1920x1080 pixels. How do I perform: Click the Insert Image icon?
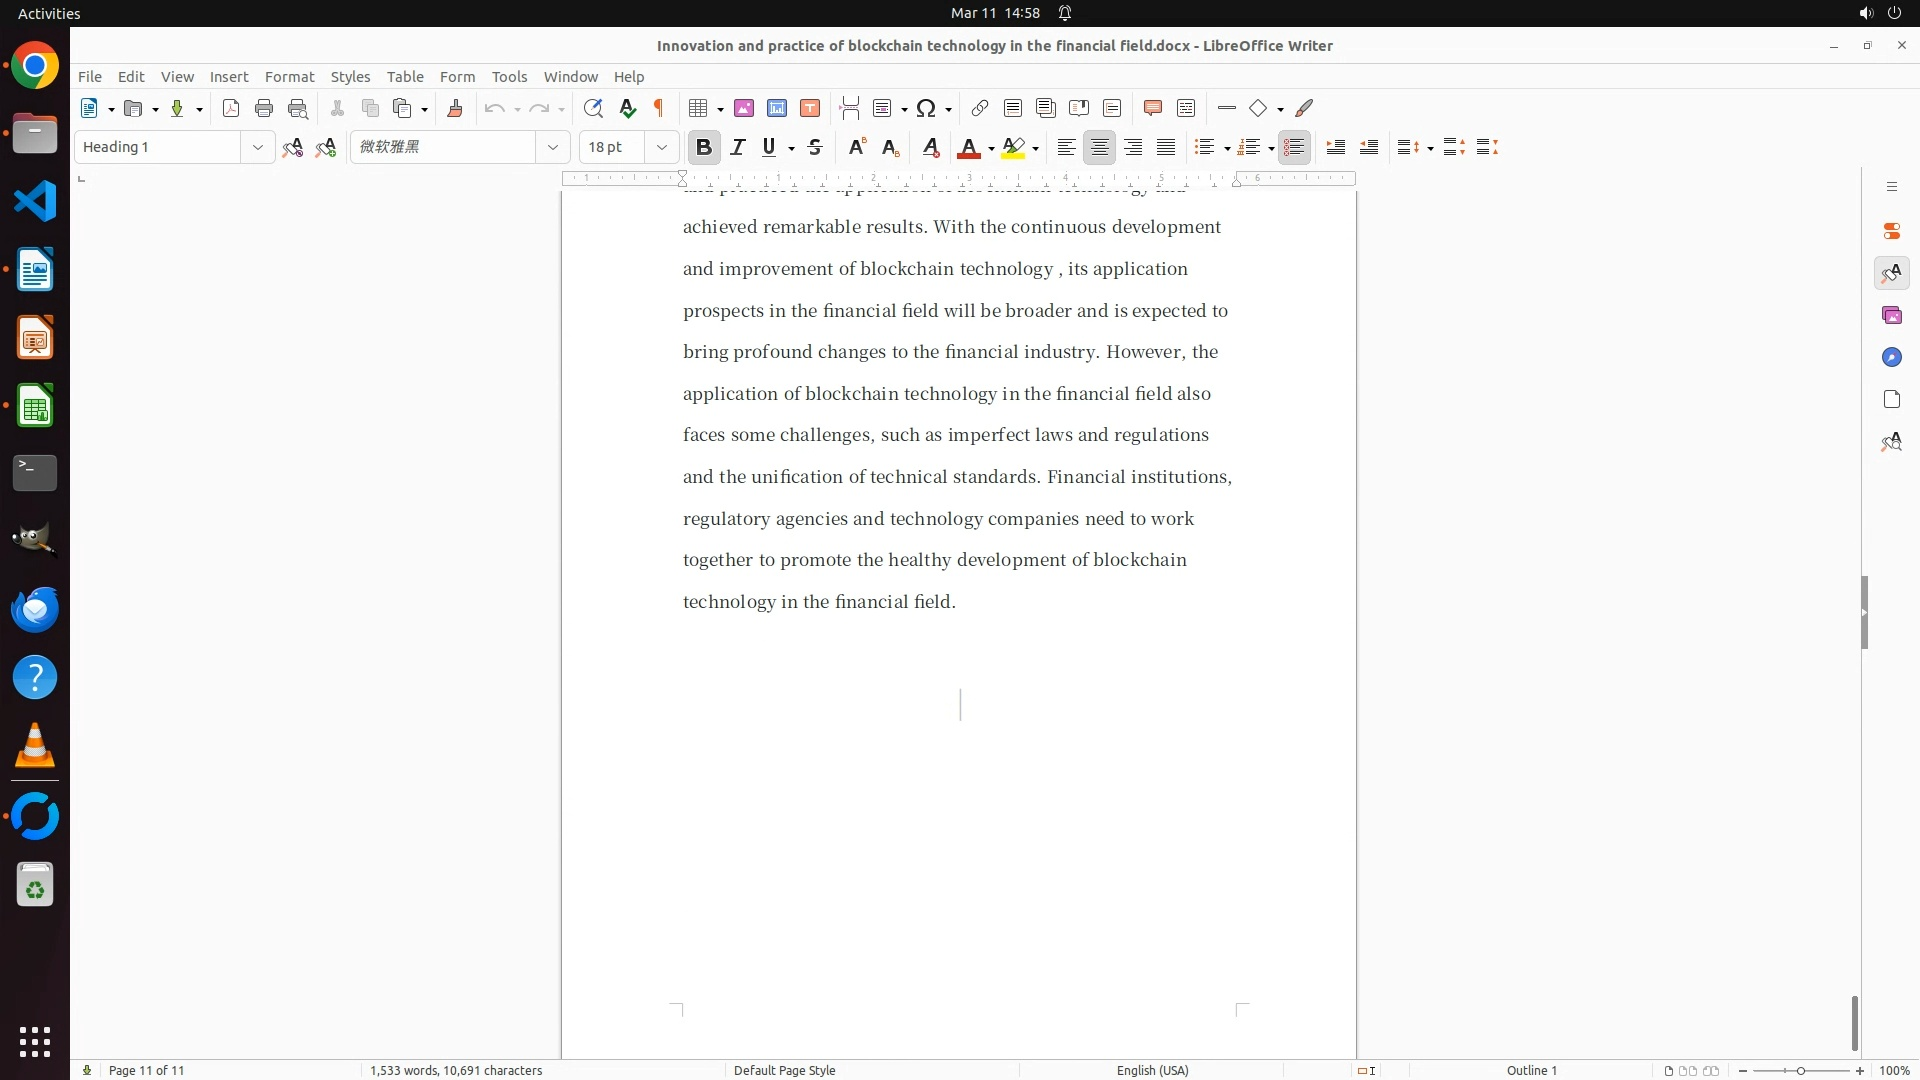coord(744,109)
